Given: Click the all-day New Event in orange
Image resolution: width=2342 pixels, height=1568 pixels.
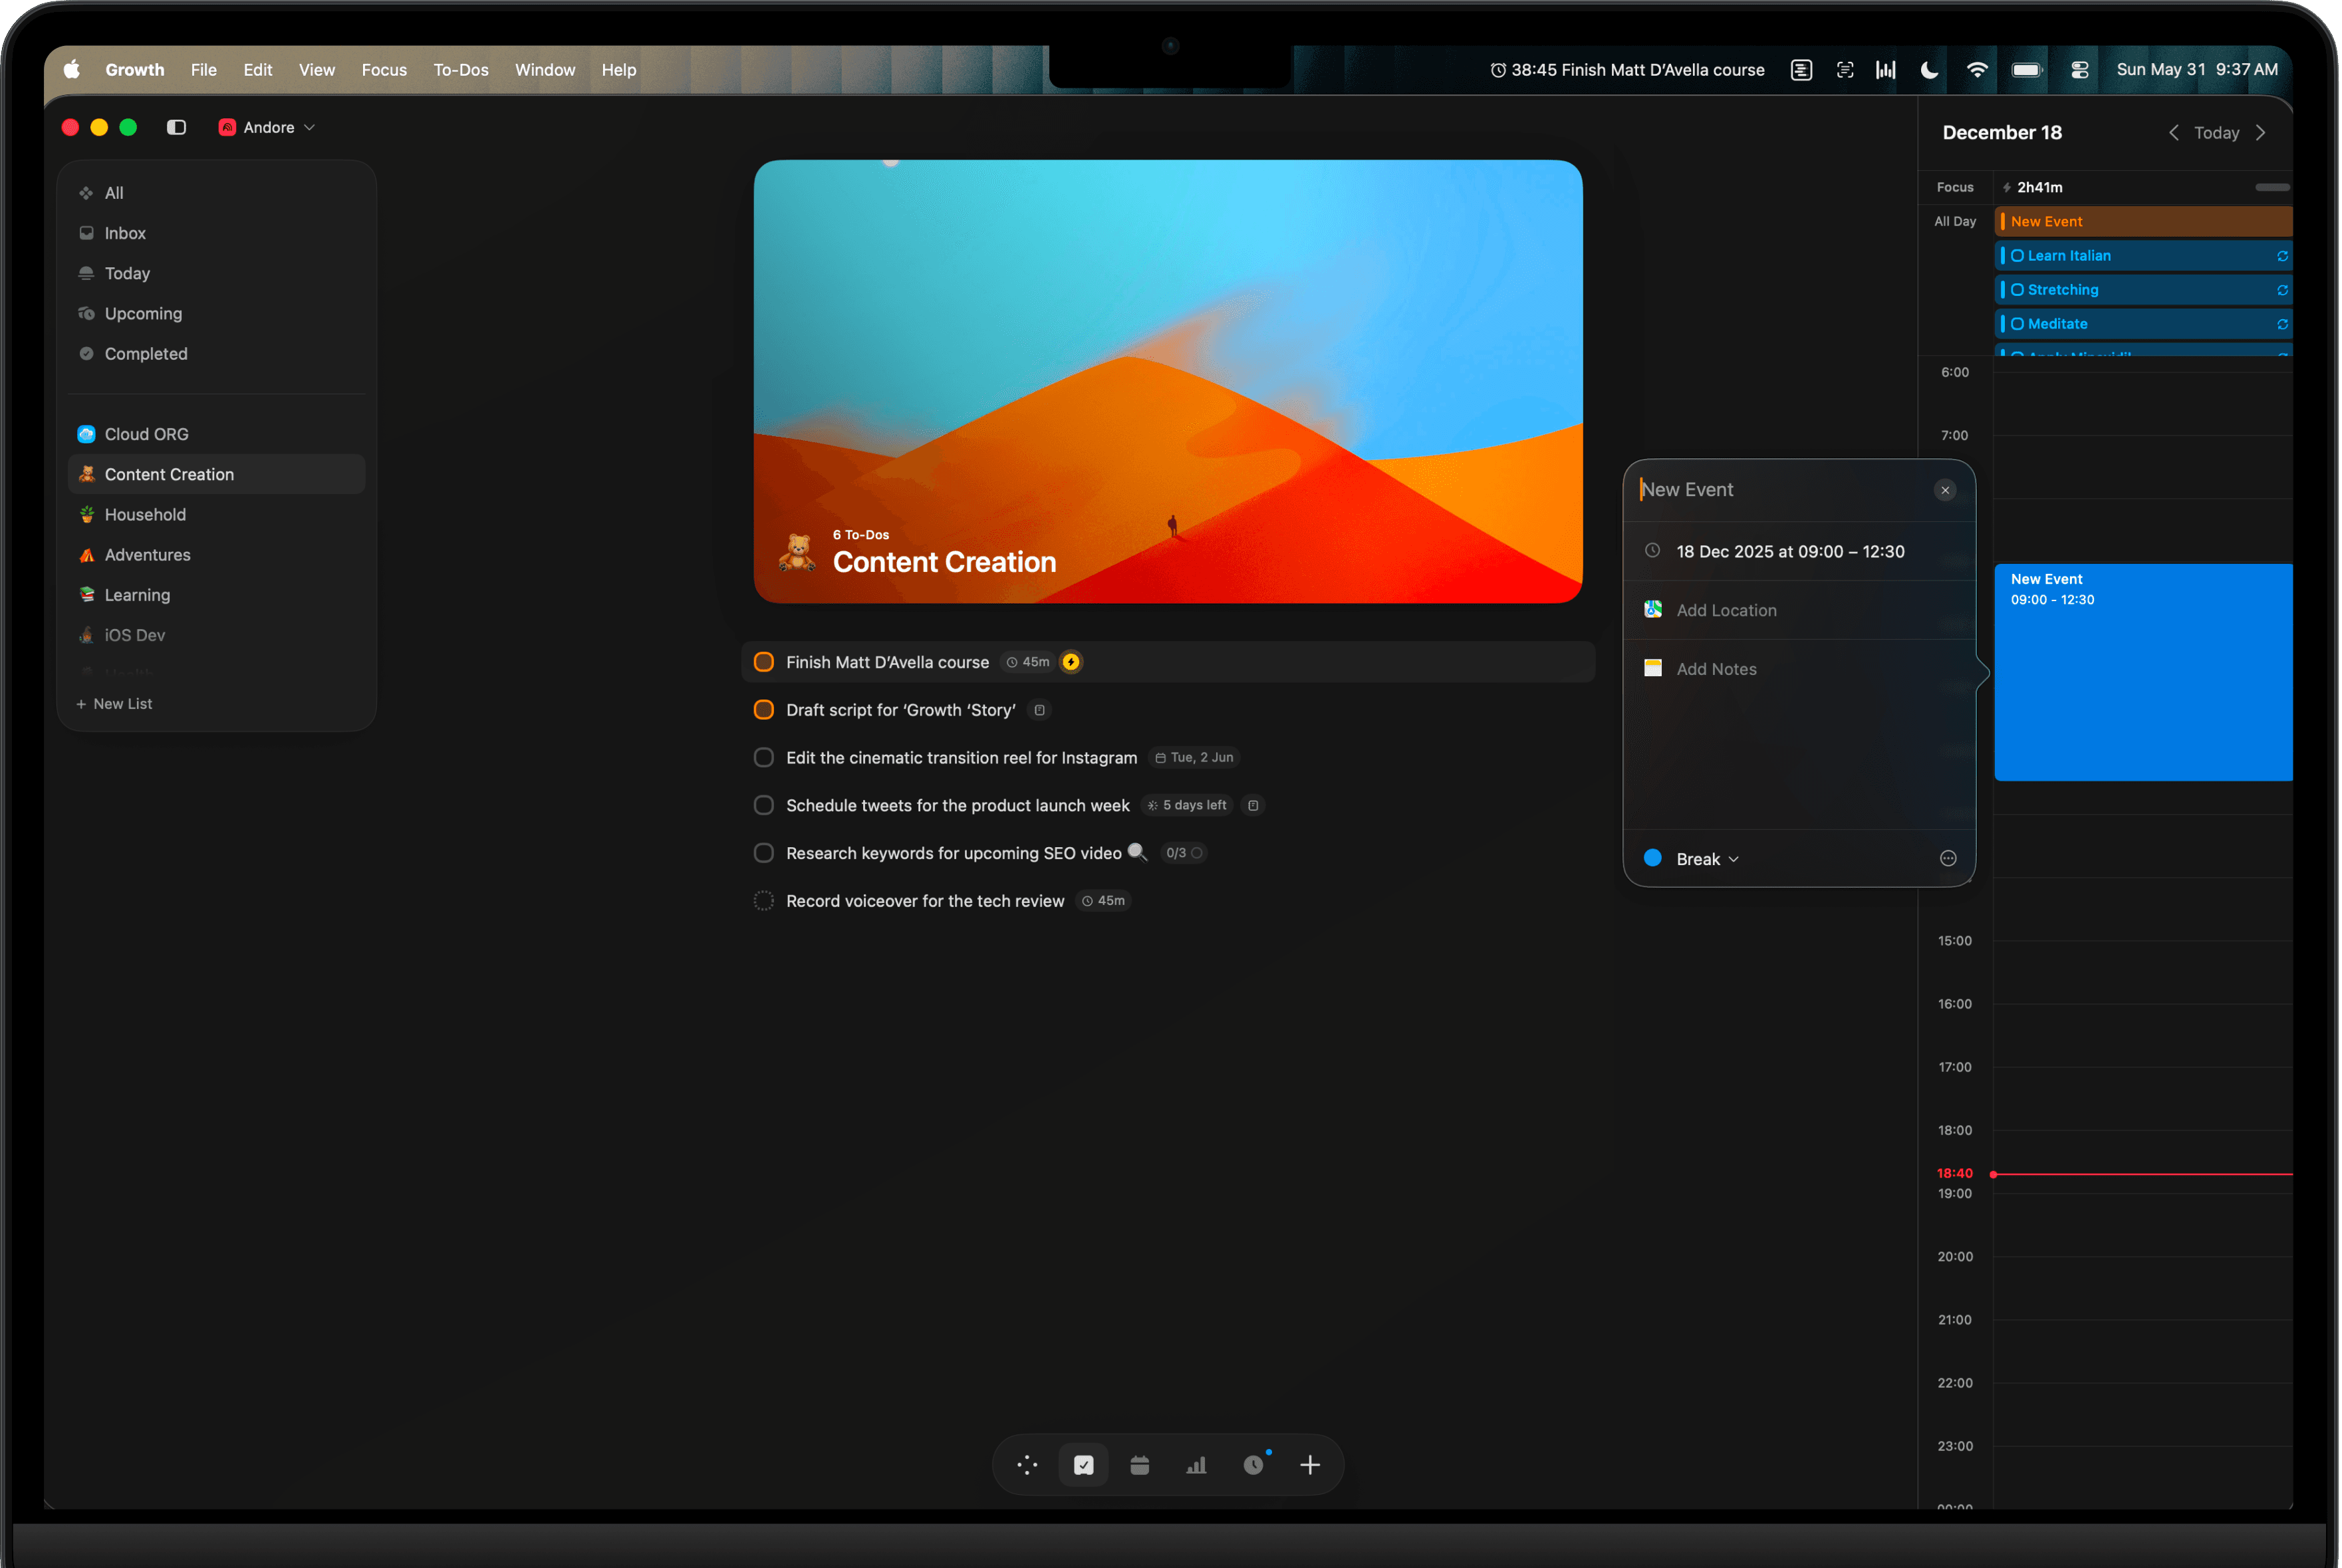Looking at the screenshot, I should (2143, 221).
